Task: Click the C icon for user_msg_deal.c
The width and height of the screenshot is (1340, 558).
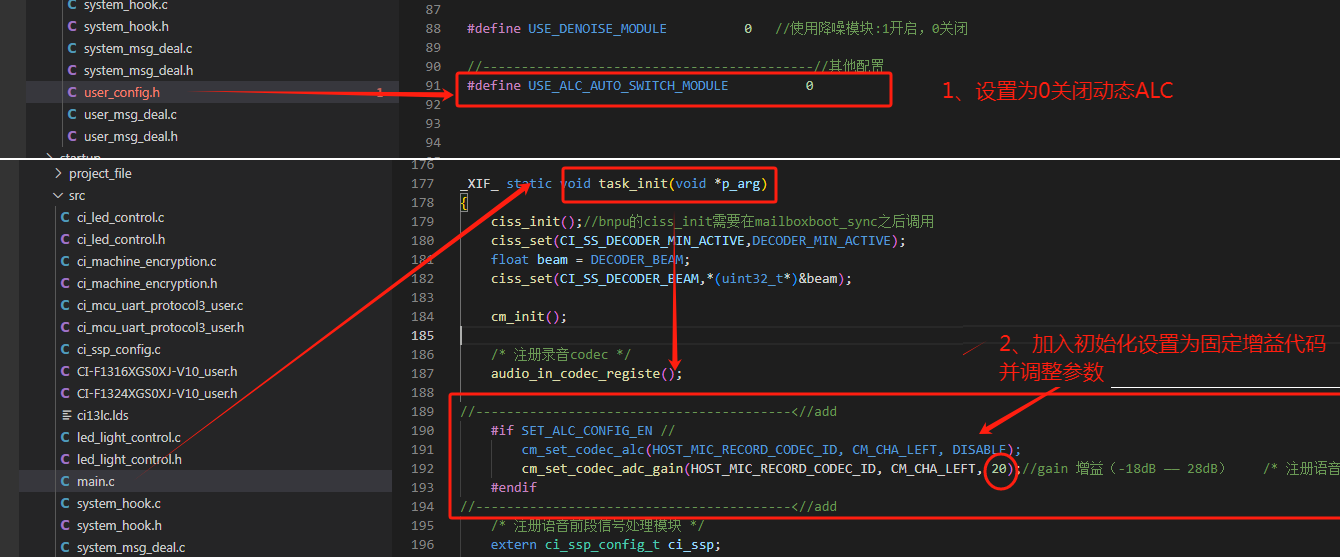Action: [x=72, y=115]
